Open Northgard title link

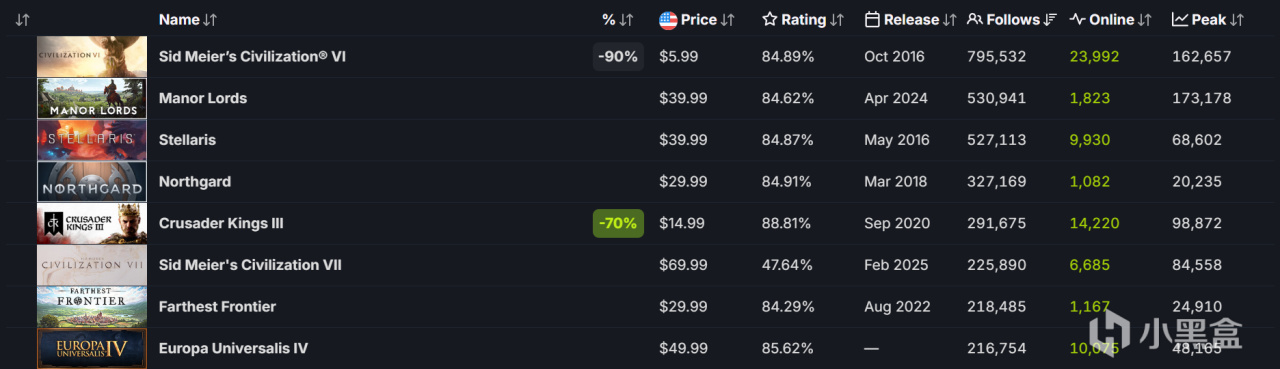[x=195, y=182]
